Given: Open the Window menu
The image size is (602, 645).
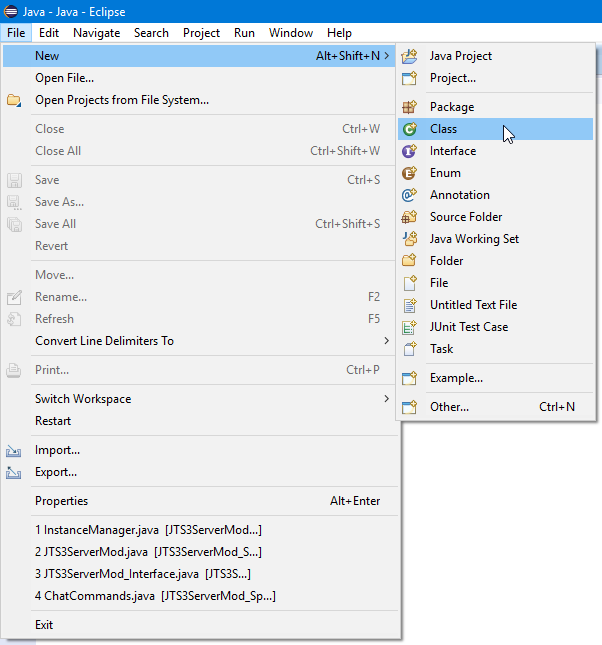Looking at the screenshot, I should [291, 33].
